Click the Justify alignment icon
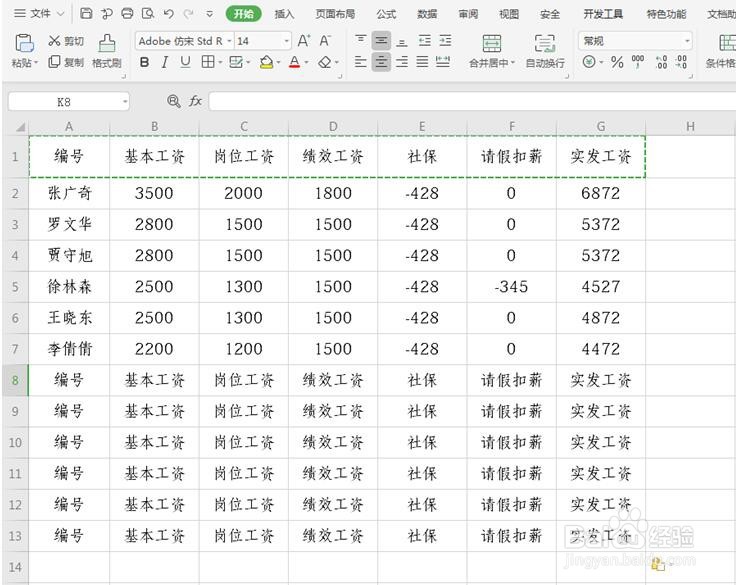Viewport: 736px width, 585px height. [x=422, y=62]
